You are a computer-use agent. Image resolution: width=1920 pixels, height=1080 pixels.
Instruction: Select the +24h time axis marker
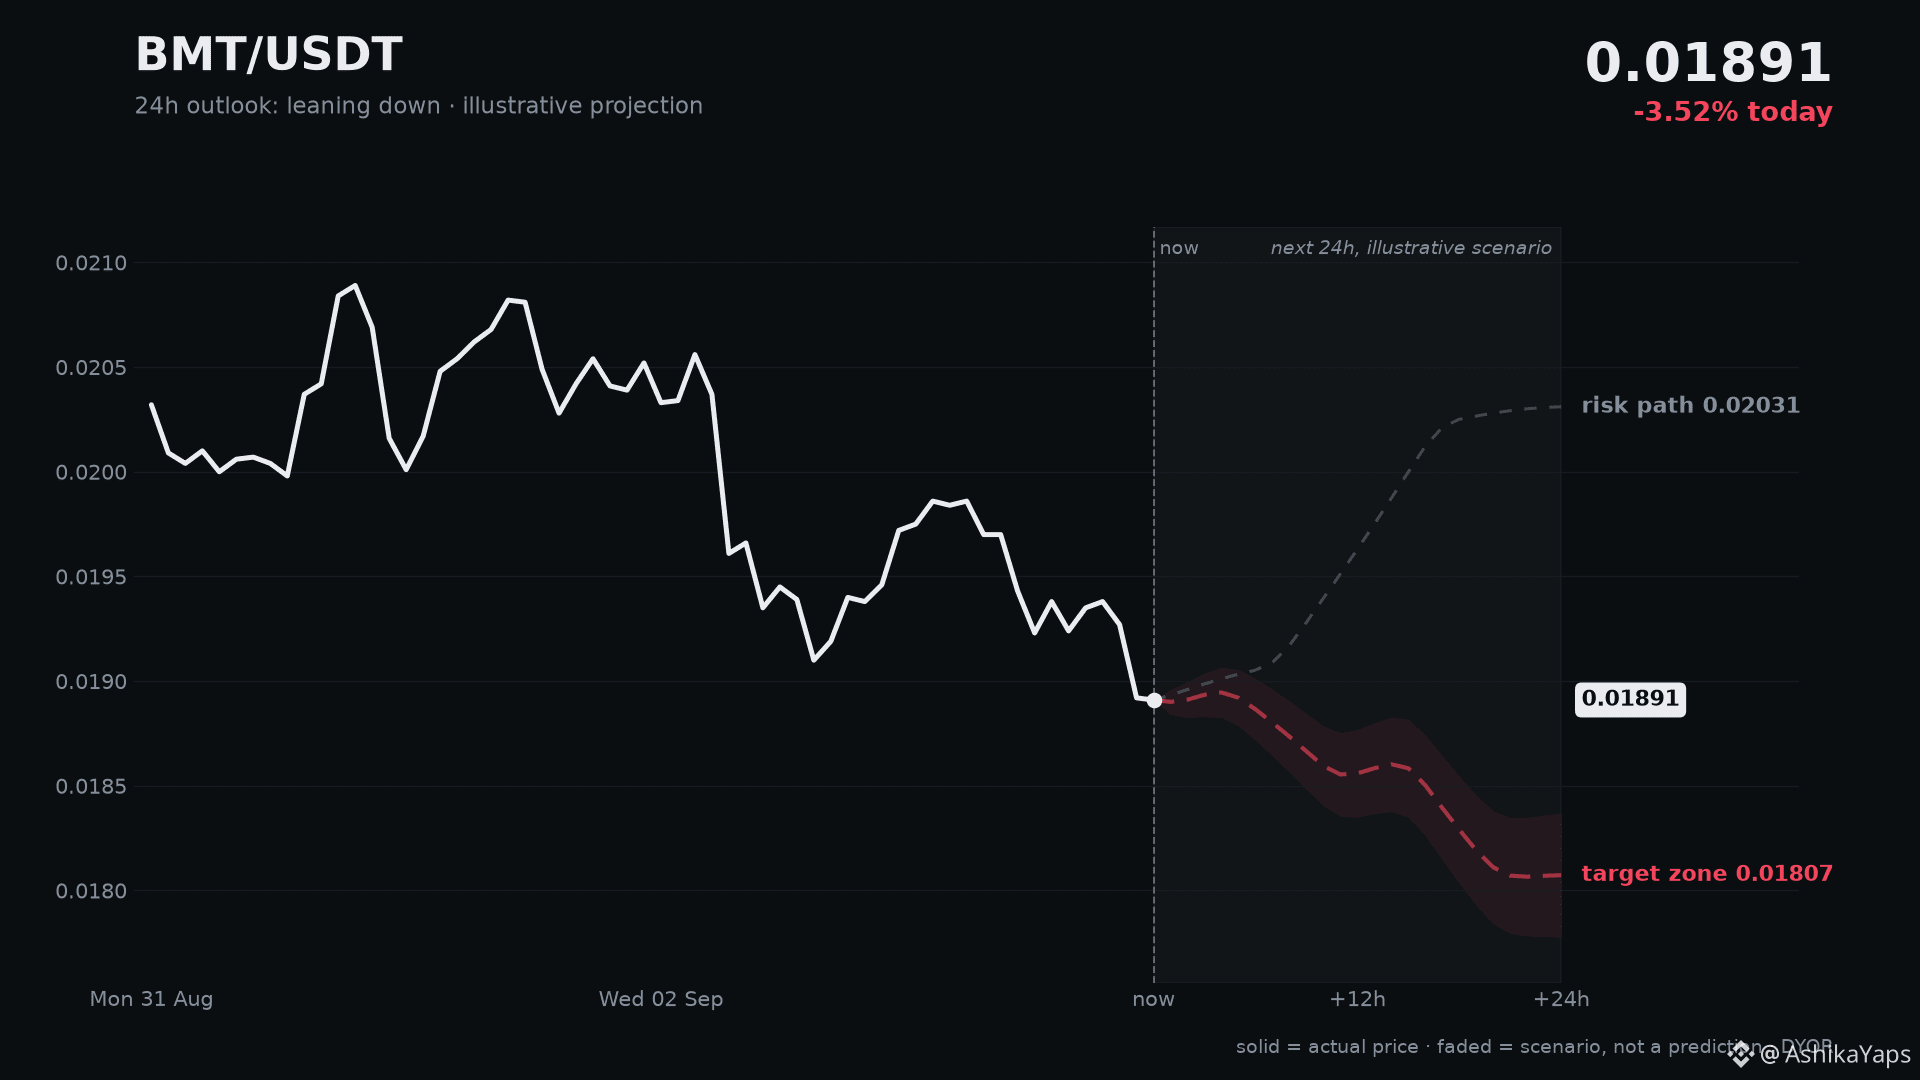(1561, 999)
